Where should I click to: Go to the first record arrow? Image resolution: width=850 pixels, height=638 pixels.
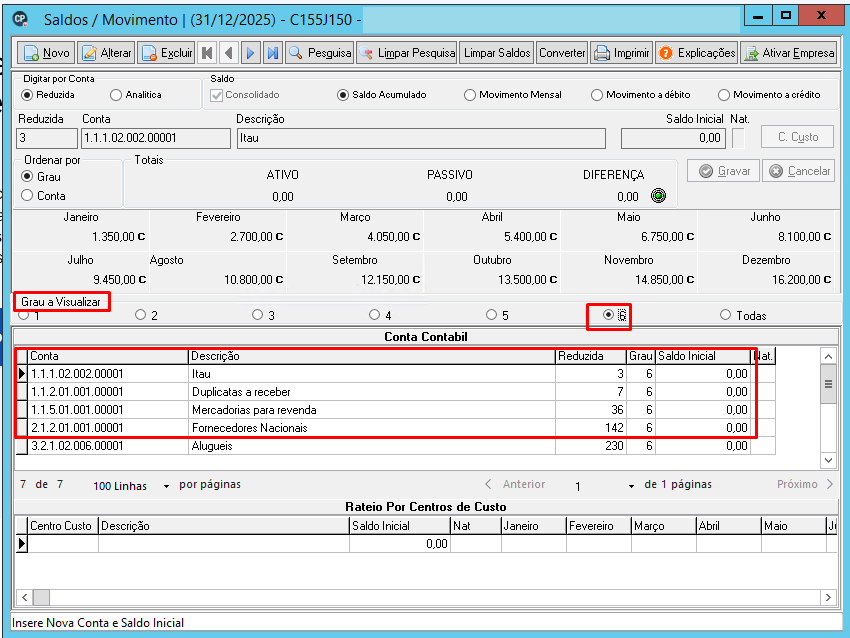[x=207, y=53]
